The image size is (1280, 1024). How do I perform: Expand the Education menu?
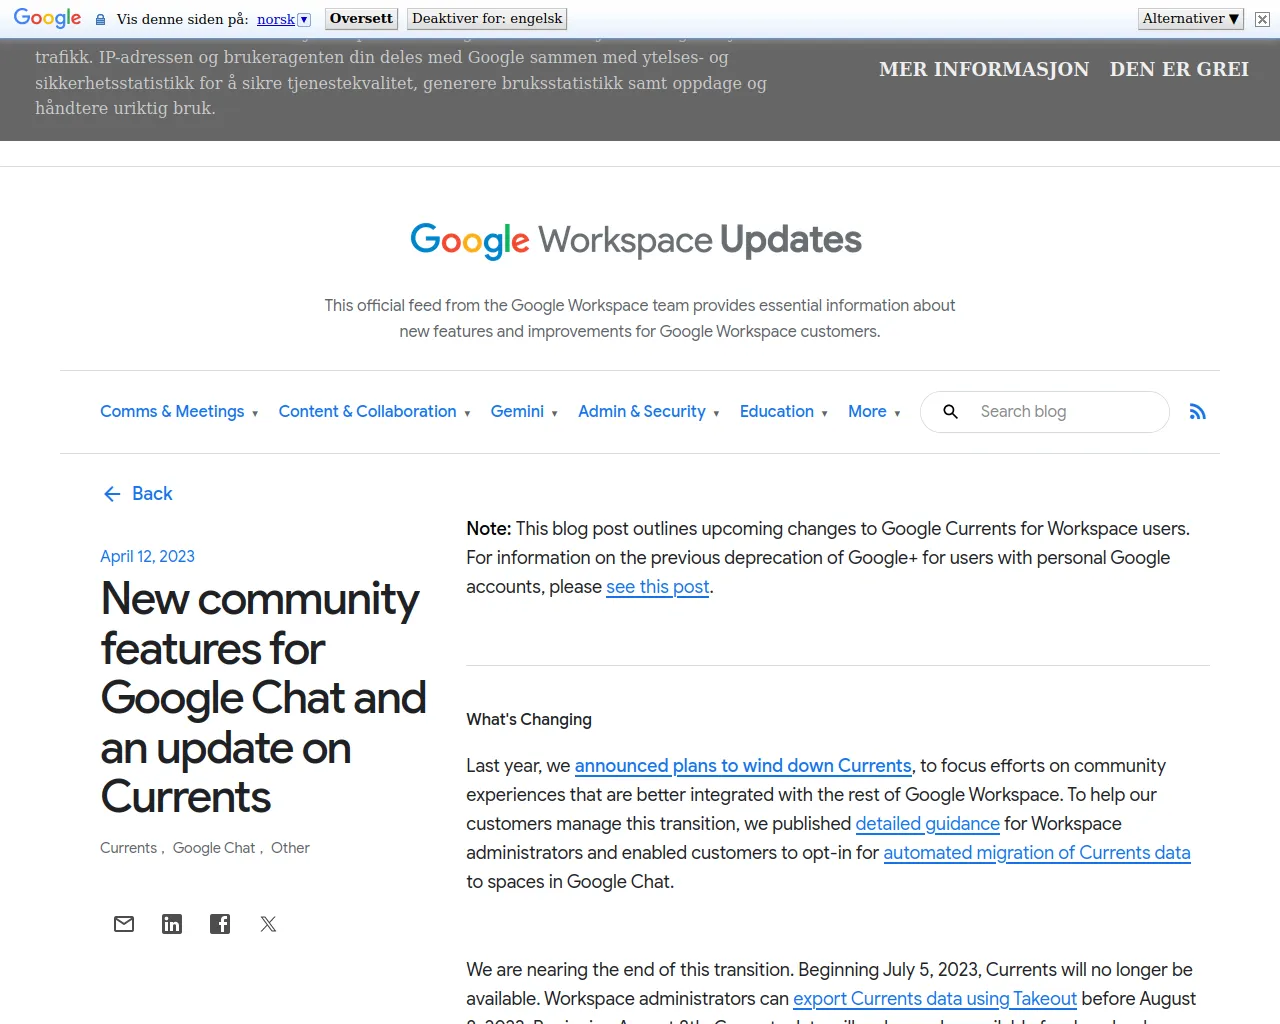(784, 412)
